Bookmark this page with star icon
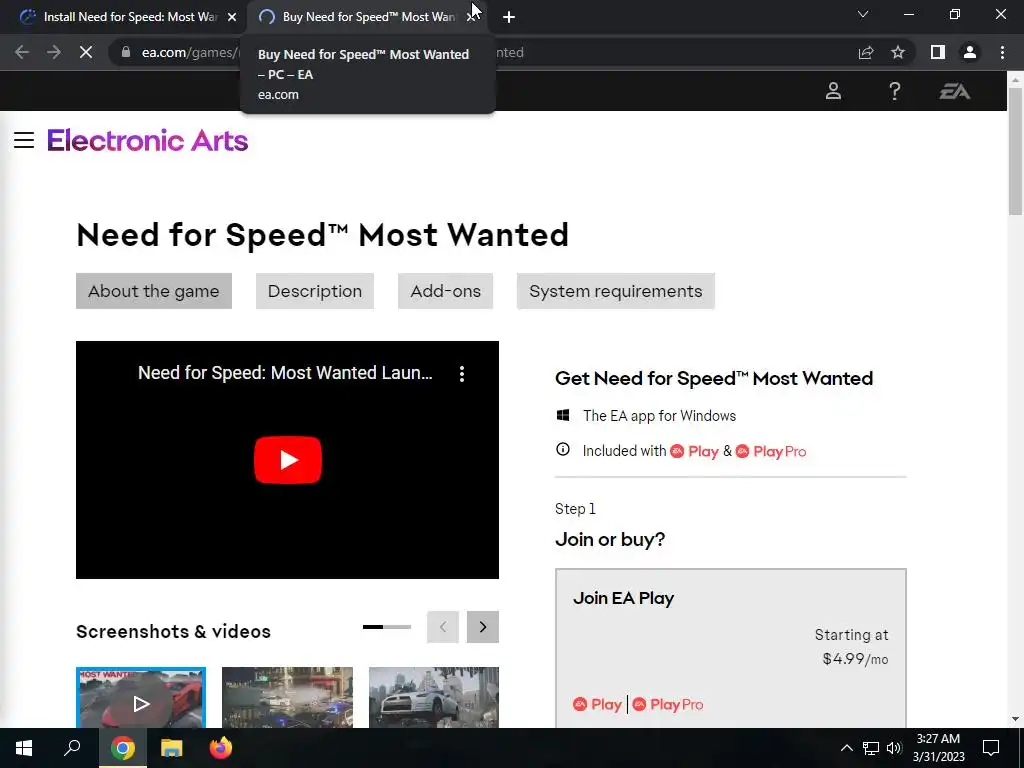 (x=898, y=52)
